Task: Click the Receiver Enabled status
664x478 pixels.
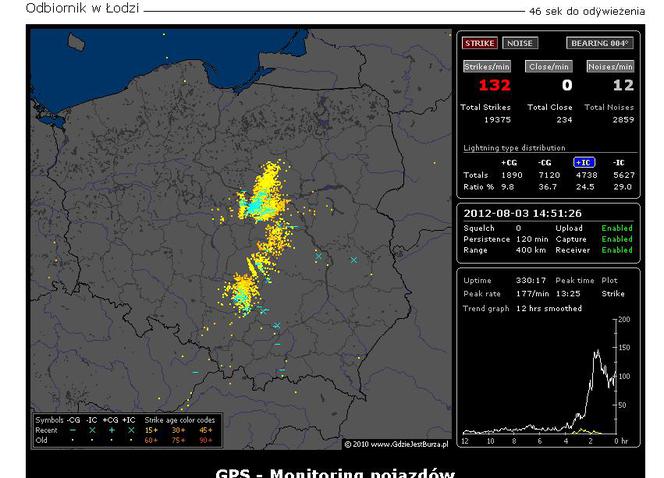Action: tap(617, 250)
